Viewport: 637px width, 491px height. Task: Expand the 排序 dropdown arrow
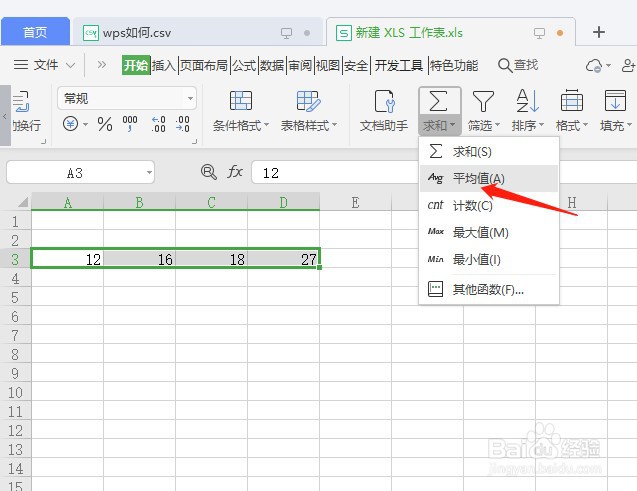pos(541,125)
